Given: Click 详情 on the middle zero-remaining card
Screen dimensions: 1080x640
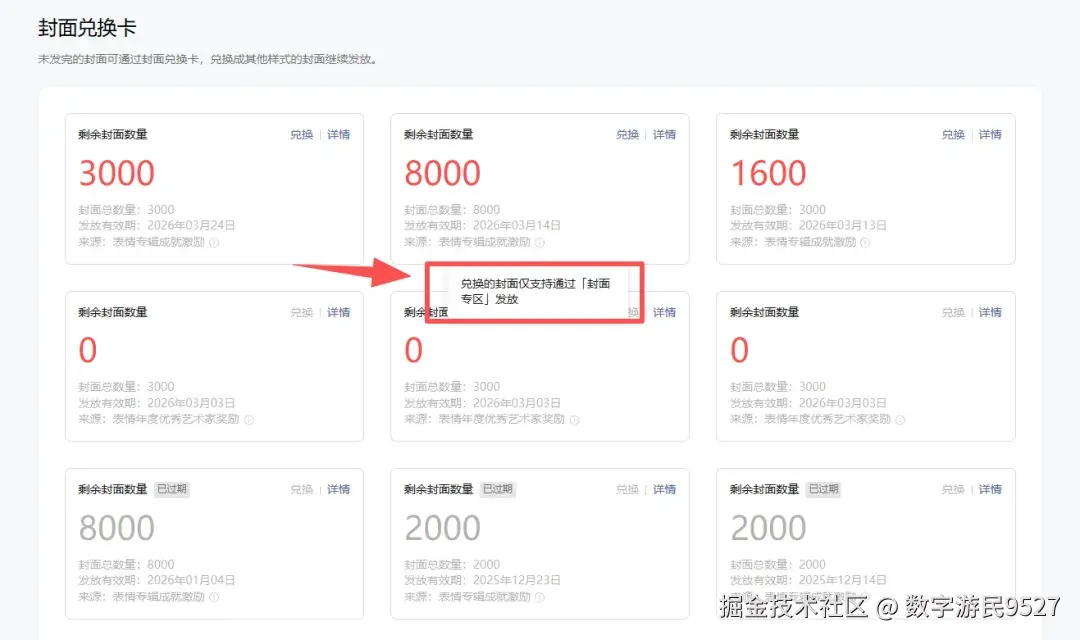Looking at the screenshot, I should coord(664,312).
